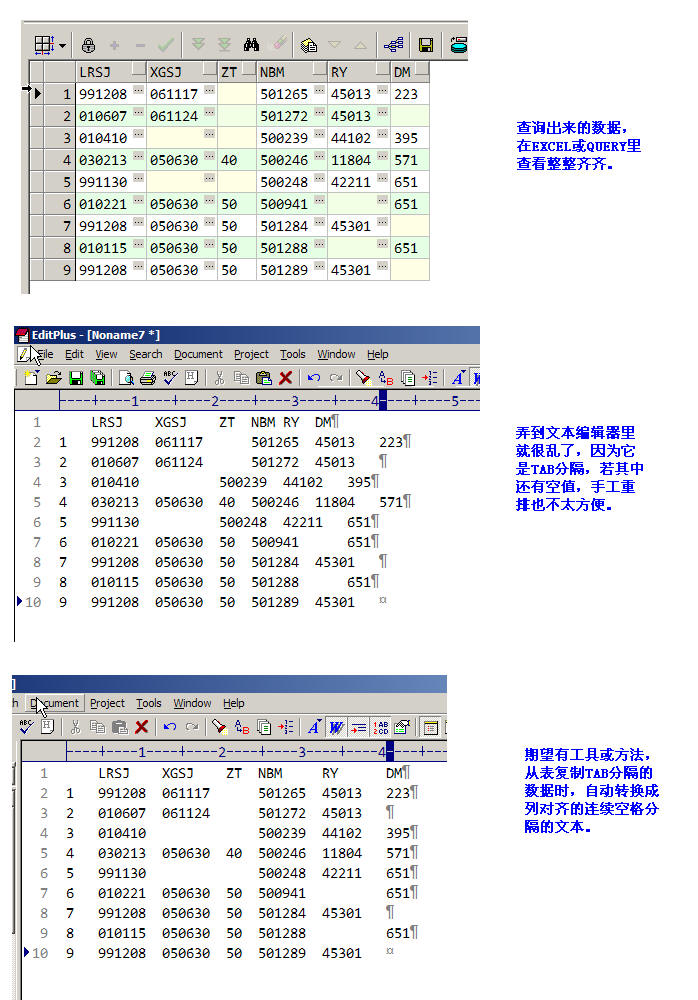
Task: Click the blue hierarchy linked query icon
Action: point(394,45)
